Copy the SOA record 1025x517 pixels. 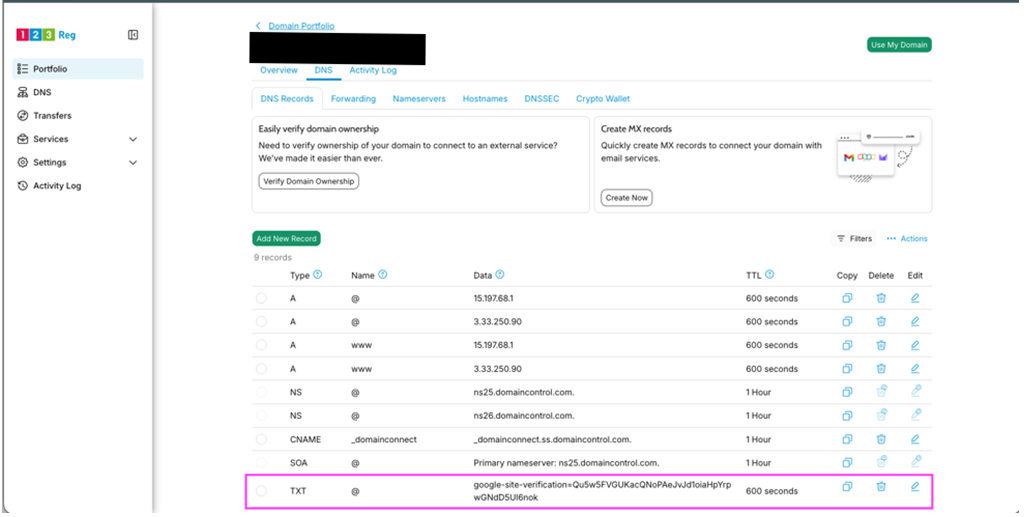click(847, 463)
